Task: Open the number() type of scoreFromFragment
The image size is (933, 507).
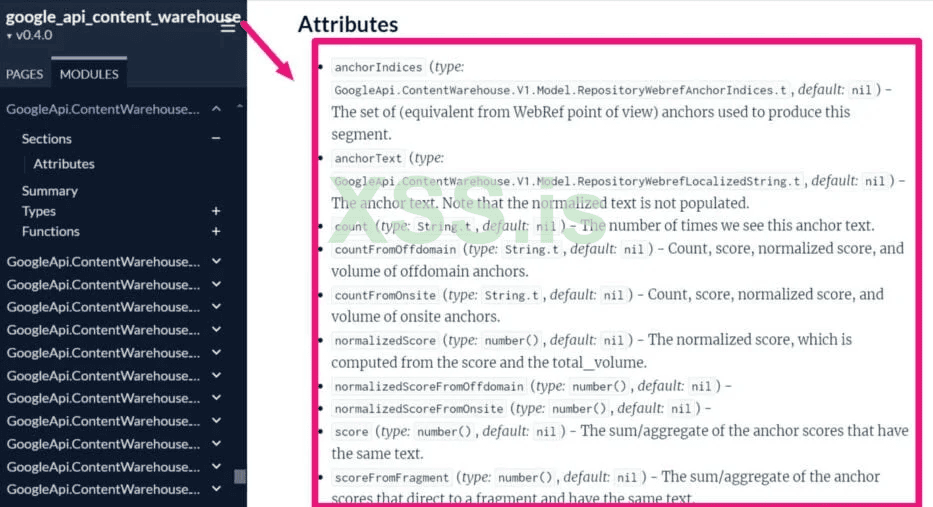Action: 525,477
